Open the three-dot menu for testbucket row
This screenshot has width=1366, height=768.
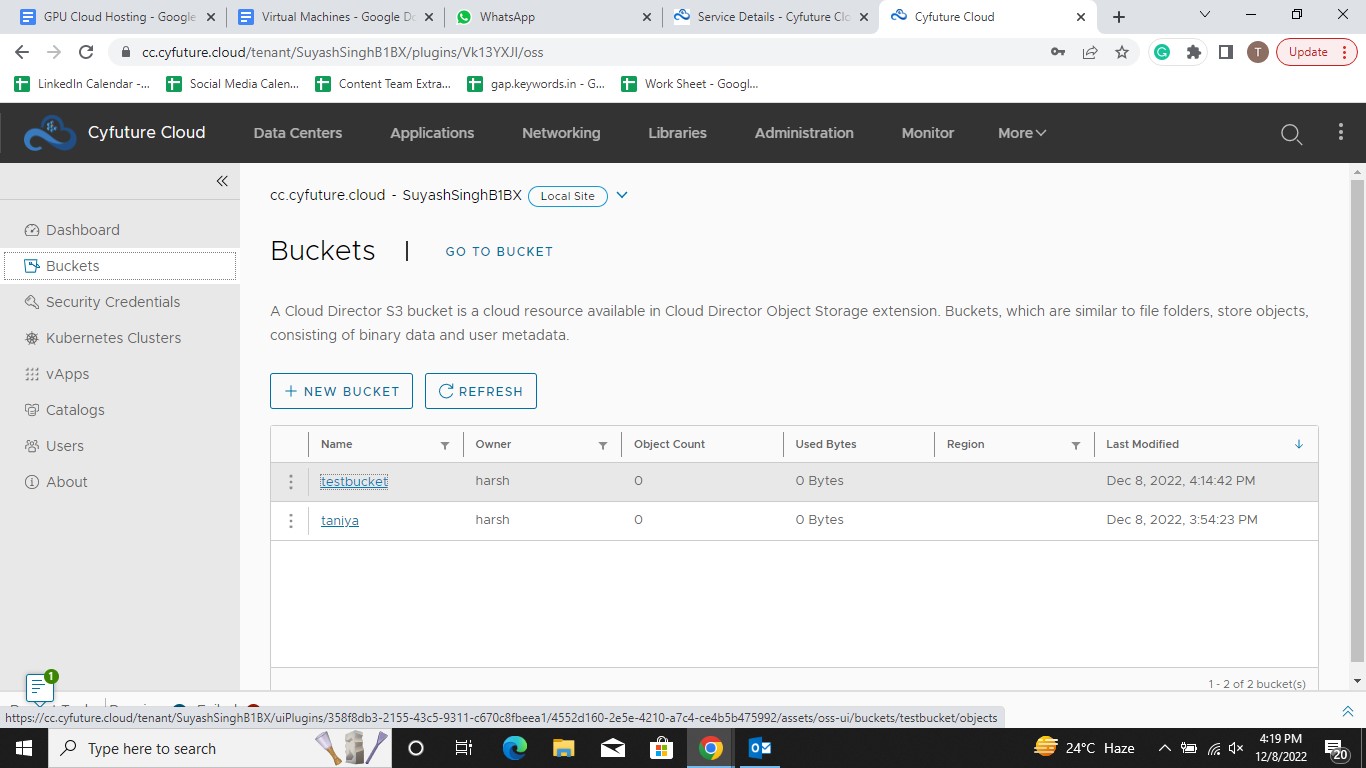click(x=291, y=482)
